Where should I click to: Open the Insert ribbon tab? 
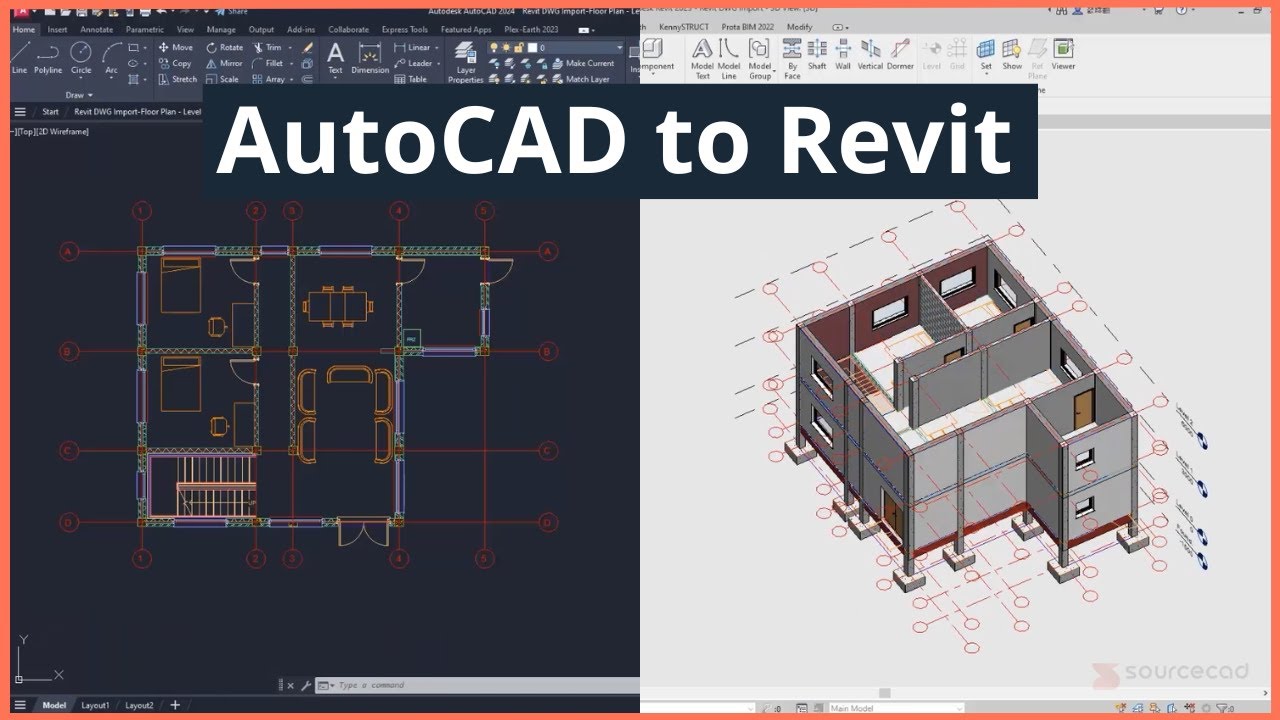coord(57,30)
